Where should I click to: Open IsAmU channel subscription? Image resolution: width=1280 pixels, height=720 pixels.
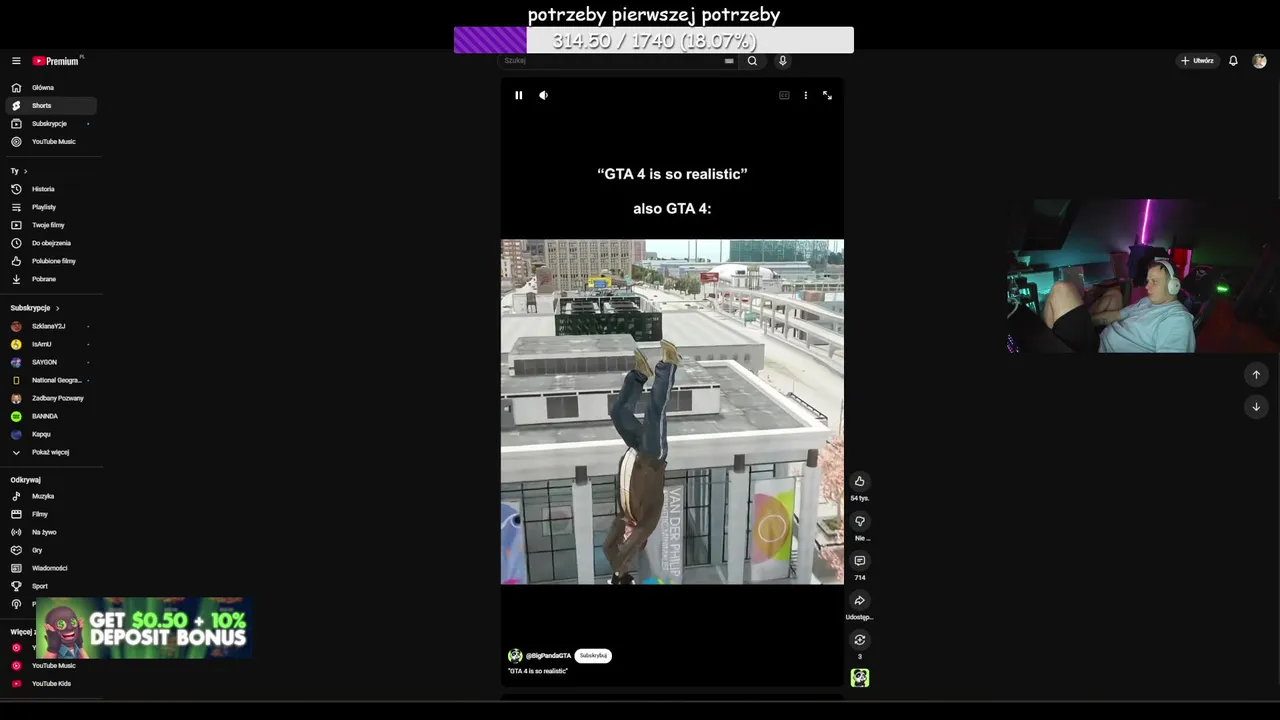pos(51,344)
